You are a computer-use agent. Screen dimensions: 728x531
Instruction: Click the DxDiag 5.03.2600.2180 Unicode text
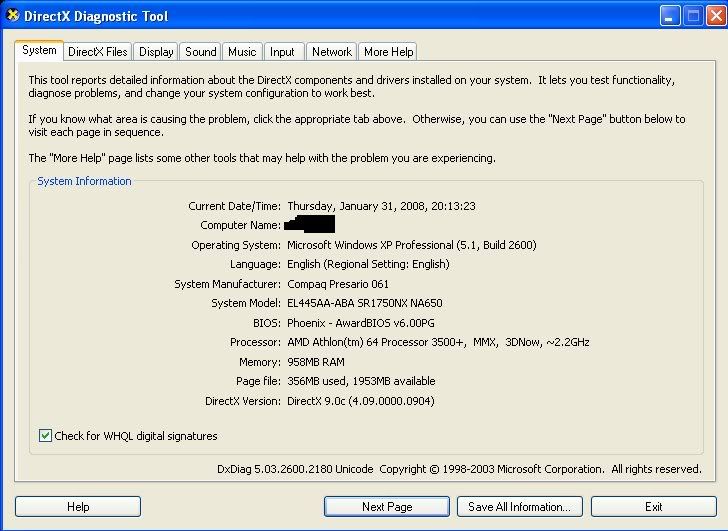pos(295,469)
